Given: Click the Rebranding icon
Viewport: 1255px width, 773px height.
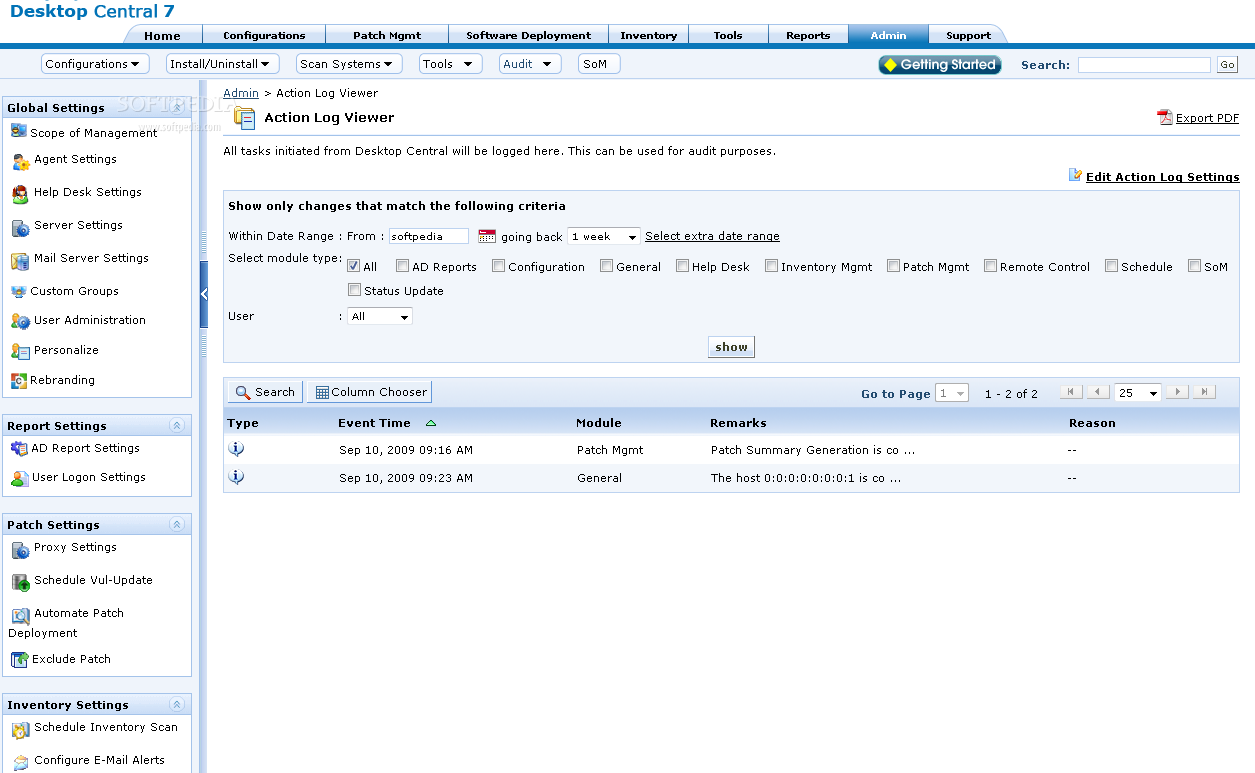Looking at the screenshot, I should click(x=19, y=381).
